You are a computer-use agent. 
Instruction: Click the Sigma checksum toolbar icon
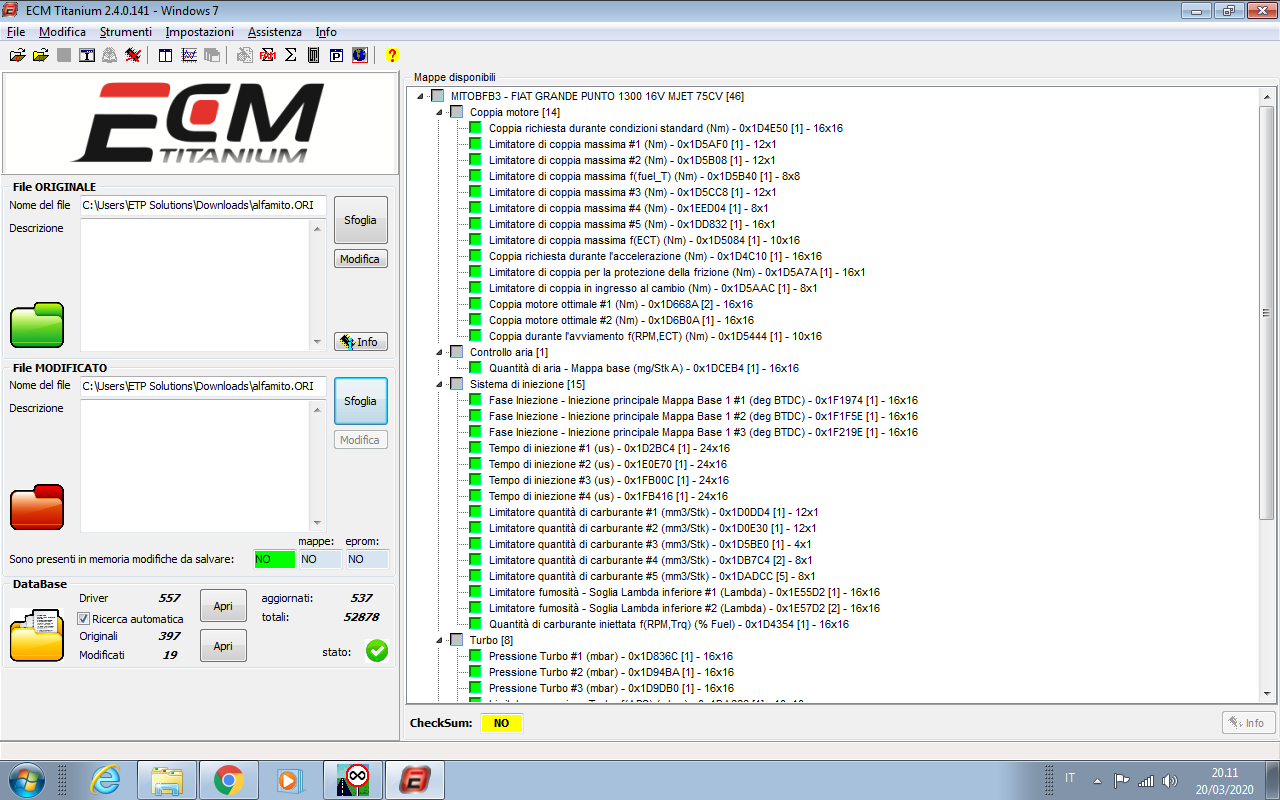(291, 55)
